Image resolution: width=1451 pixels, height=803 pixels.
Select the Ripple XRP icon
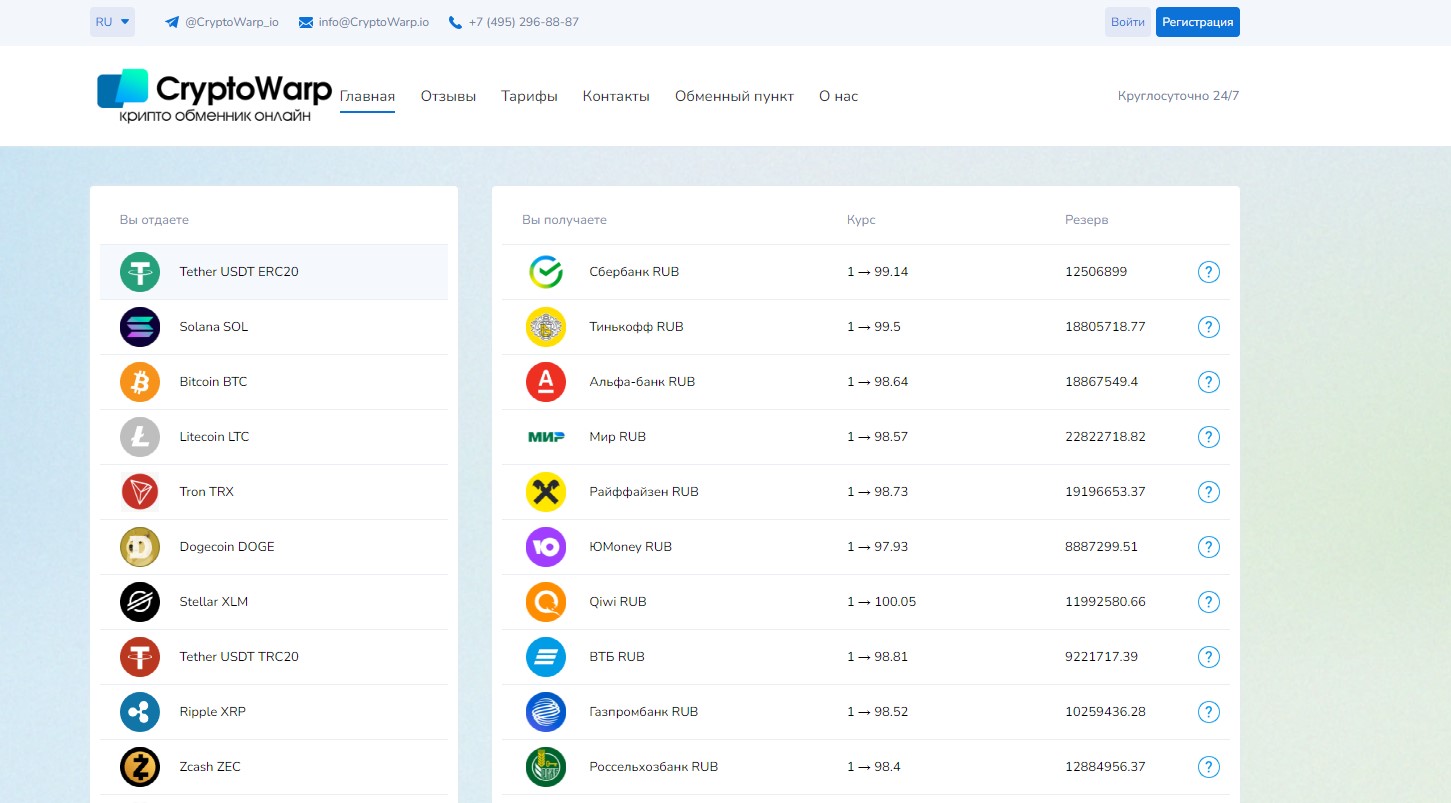coord(140,712)
